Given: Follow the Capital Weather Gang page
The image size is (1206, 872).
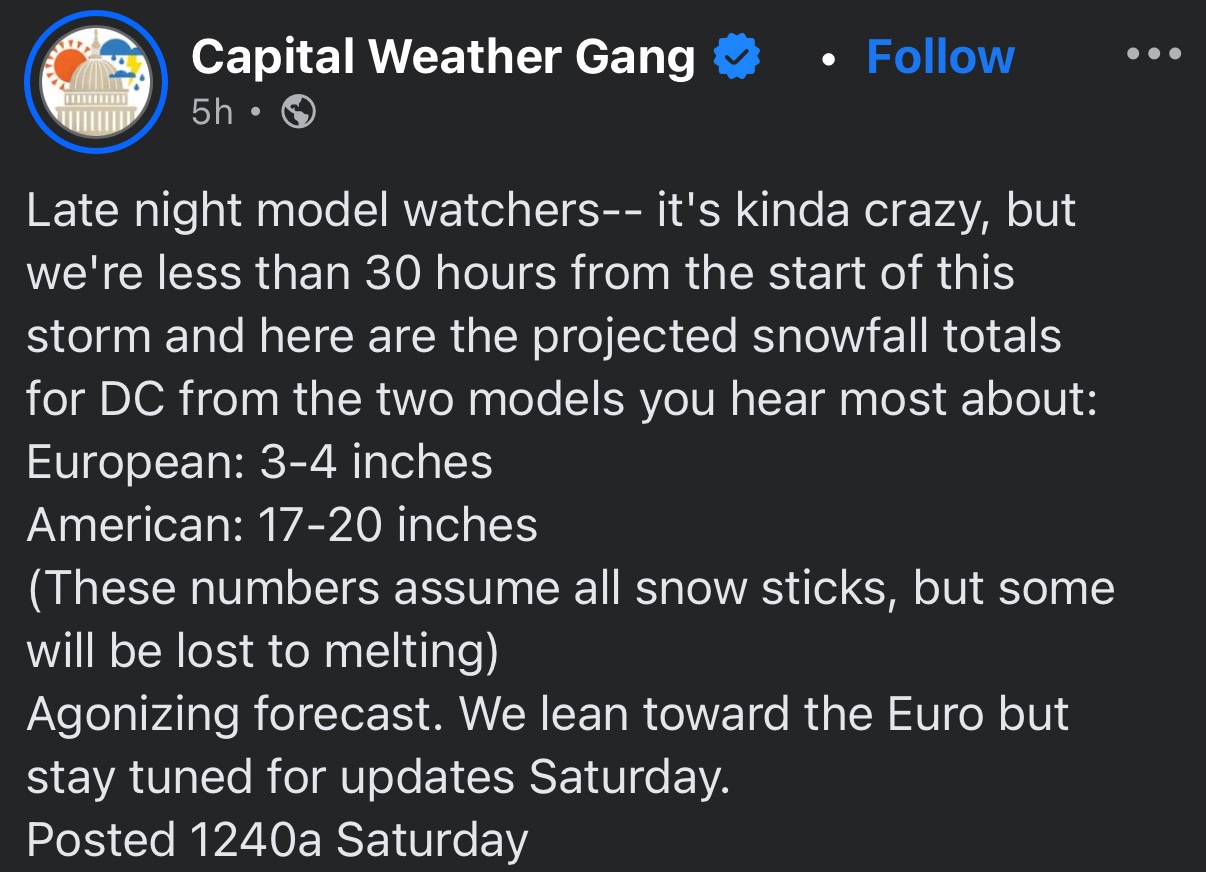Looking at the screenshot, I should pos(940,57).
